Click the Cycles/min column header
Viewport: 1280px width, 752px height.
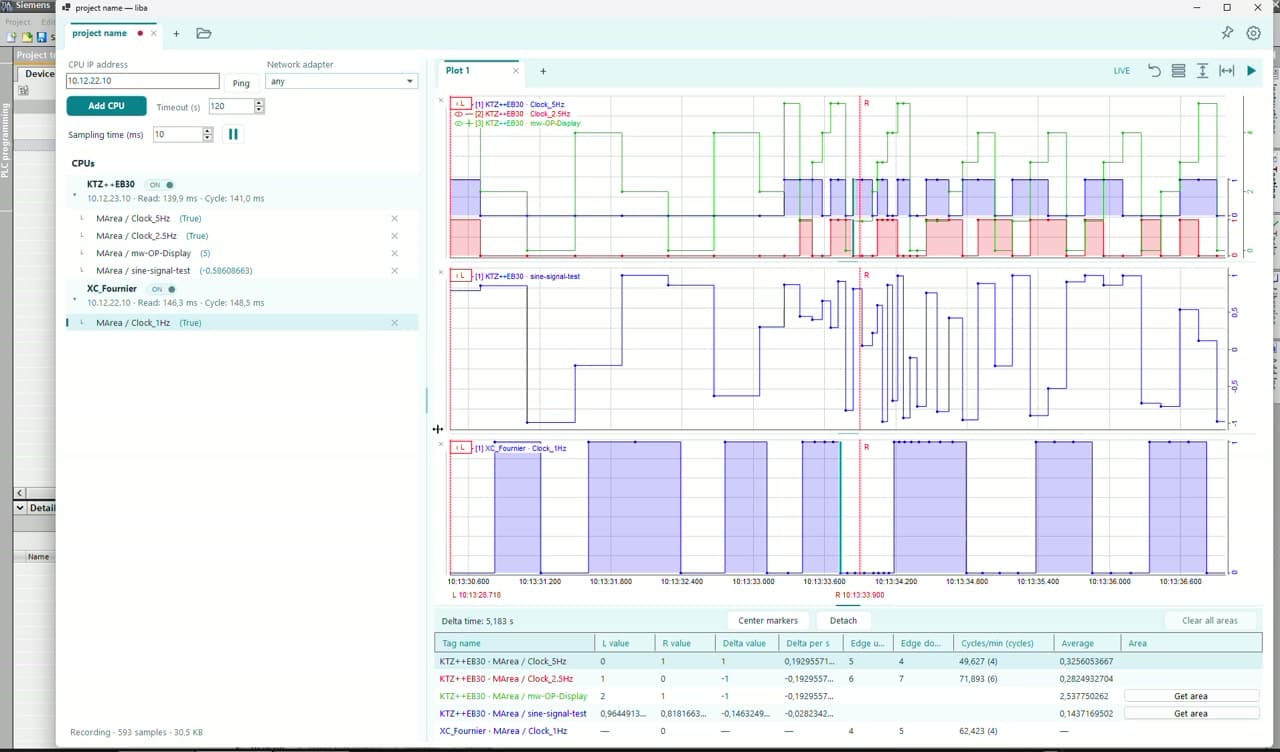point(1003,643)
